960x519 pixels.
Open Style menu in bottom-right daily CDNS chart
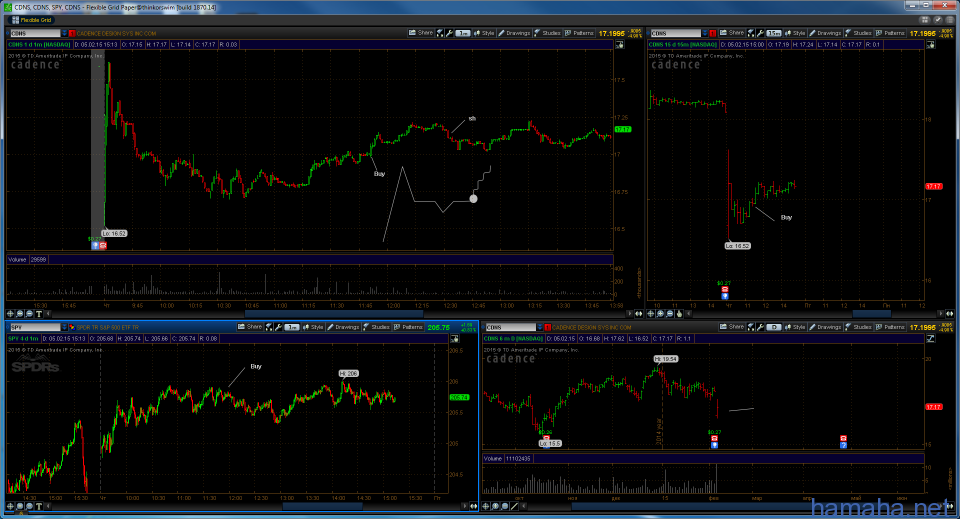[795, 327]
